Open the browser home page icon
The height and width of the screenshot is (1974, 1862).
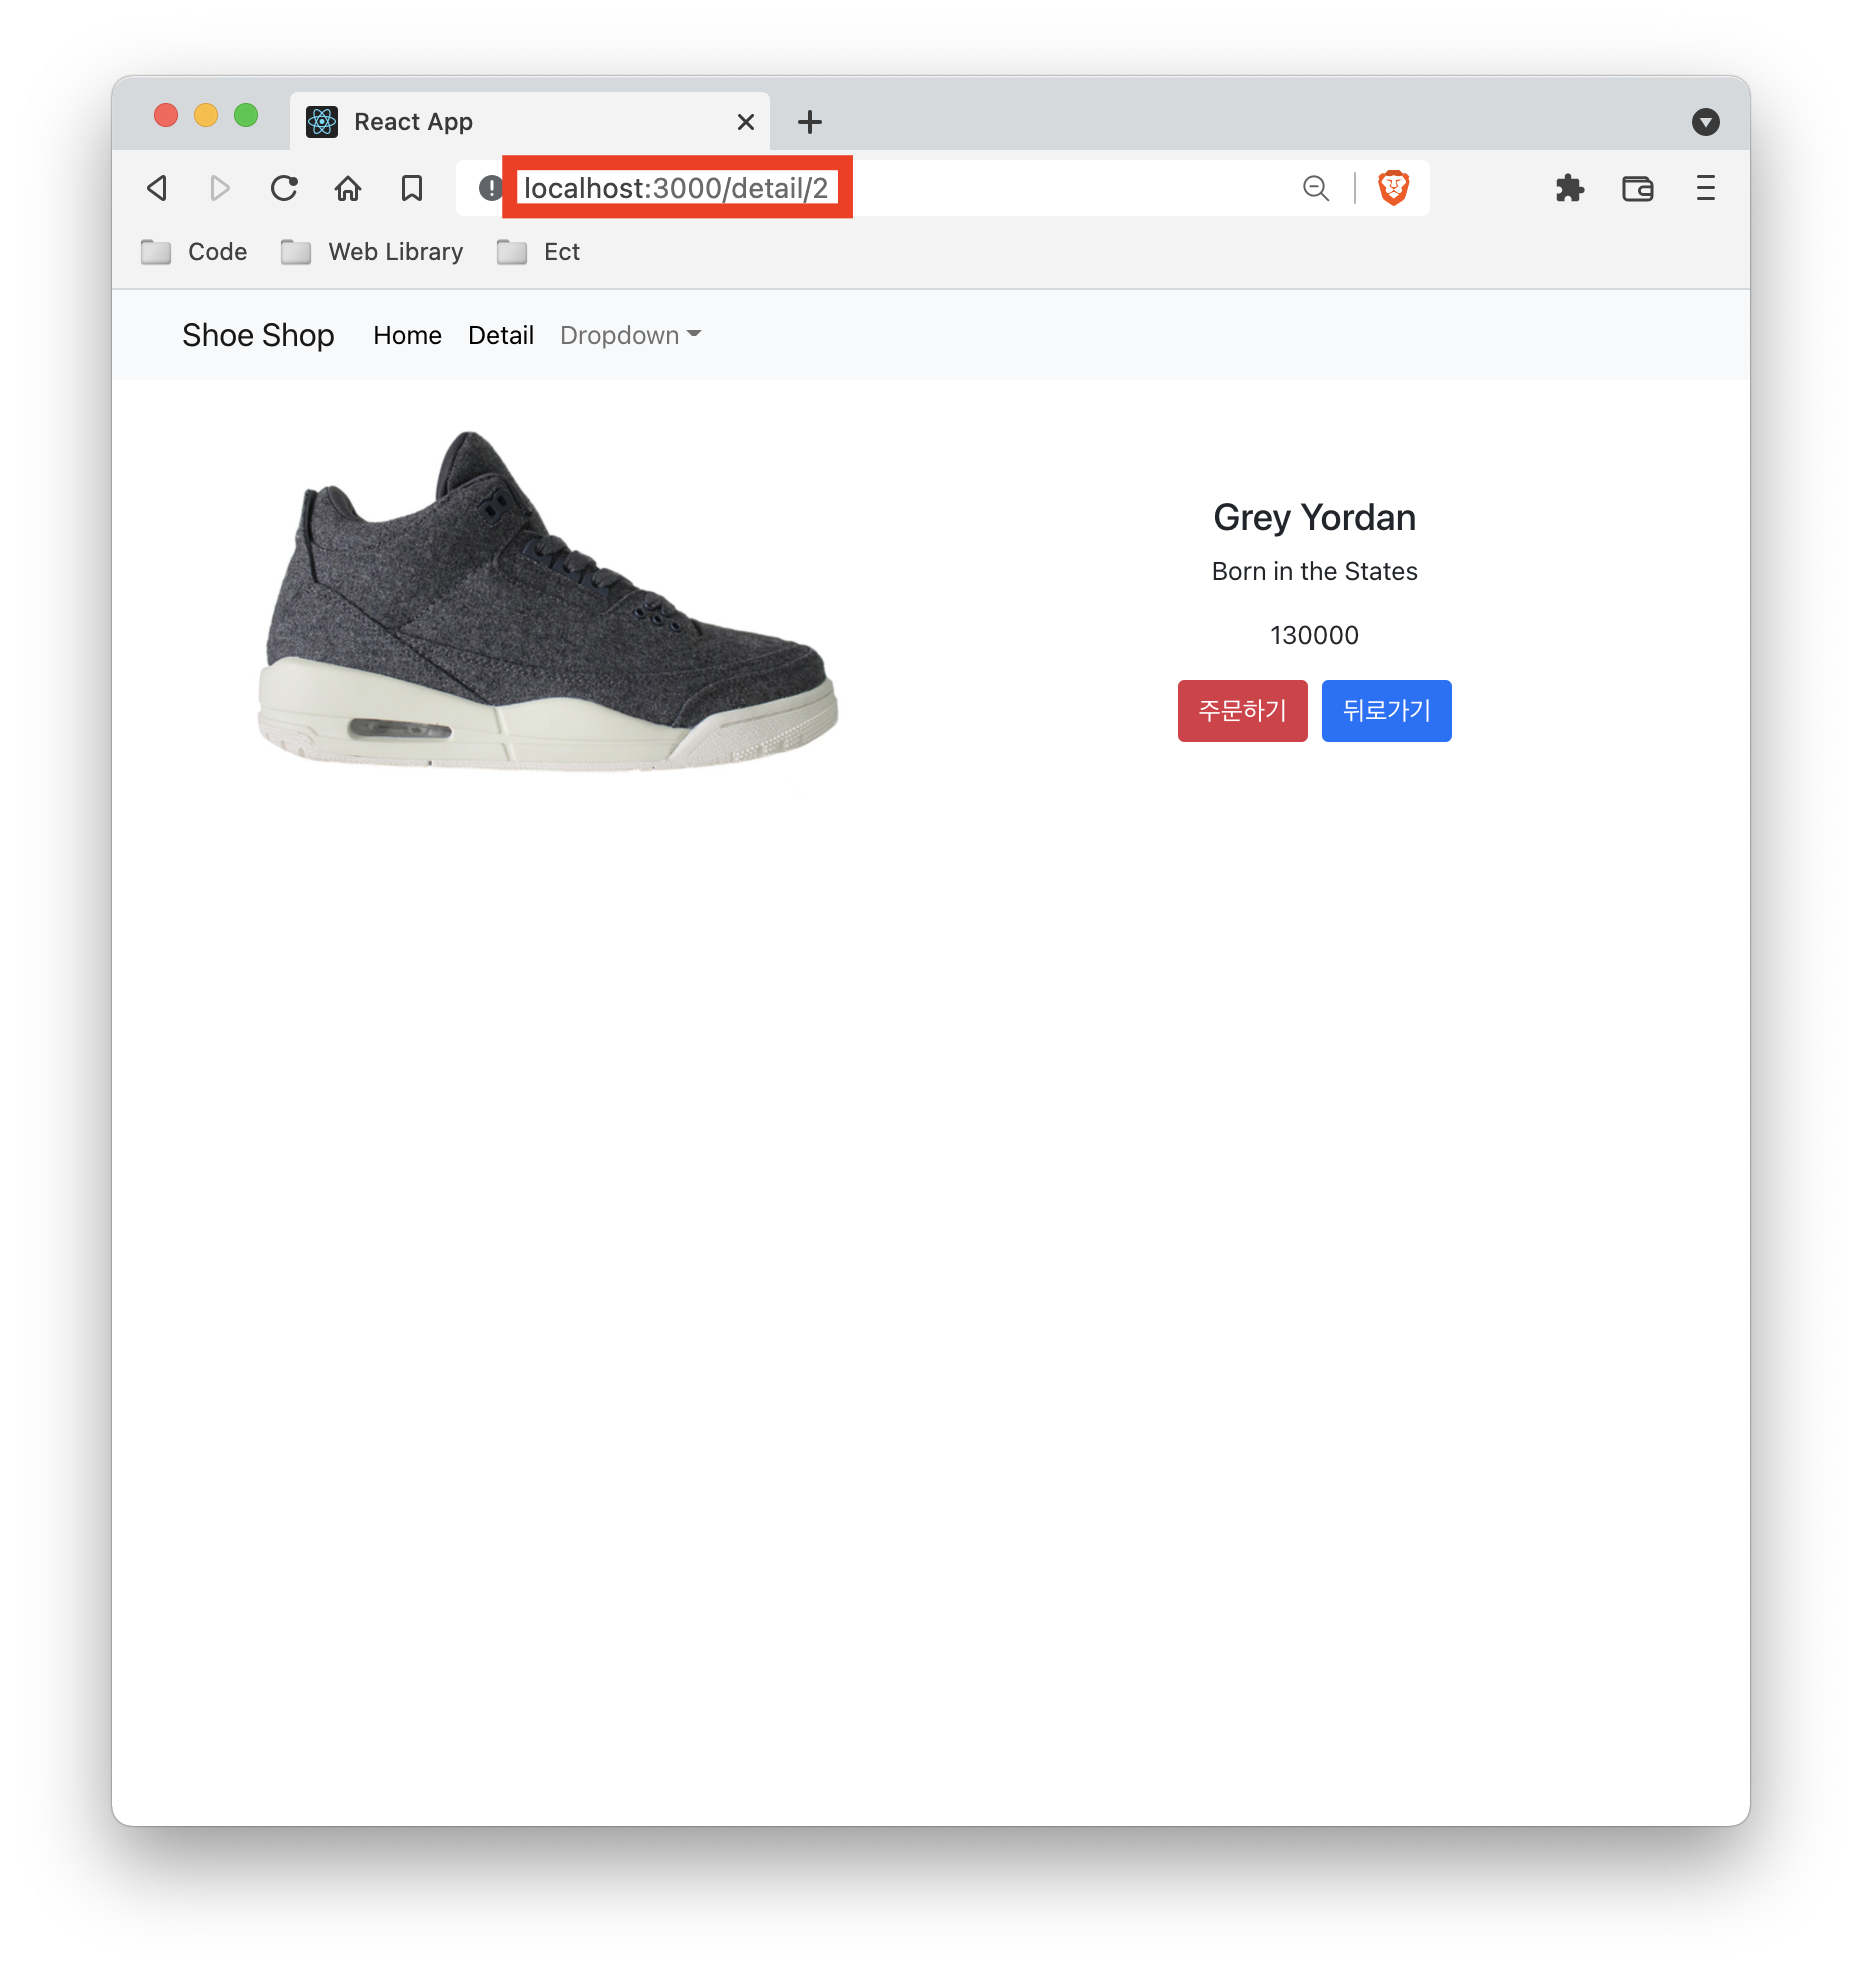(348, 188)
